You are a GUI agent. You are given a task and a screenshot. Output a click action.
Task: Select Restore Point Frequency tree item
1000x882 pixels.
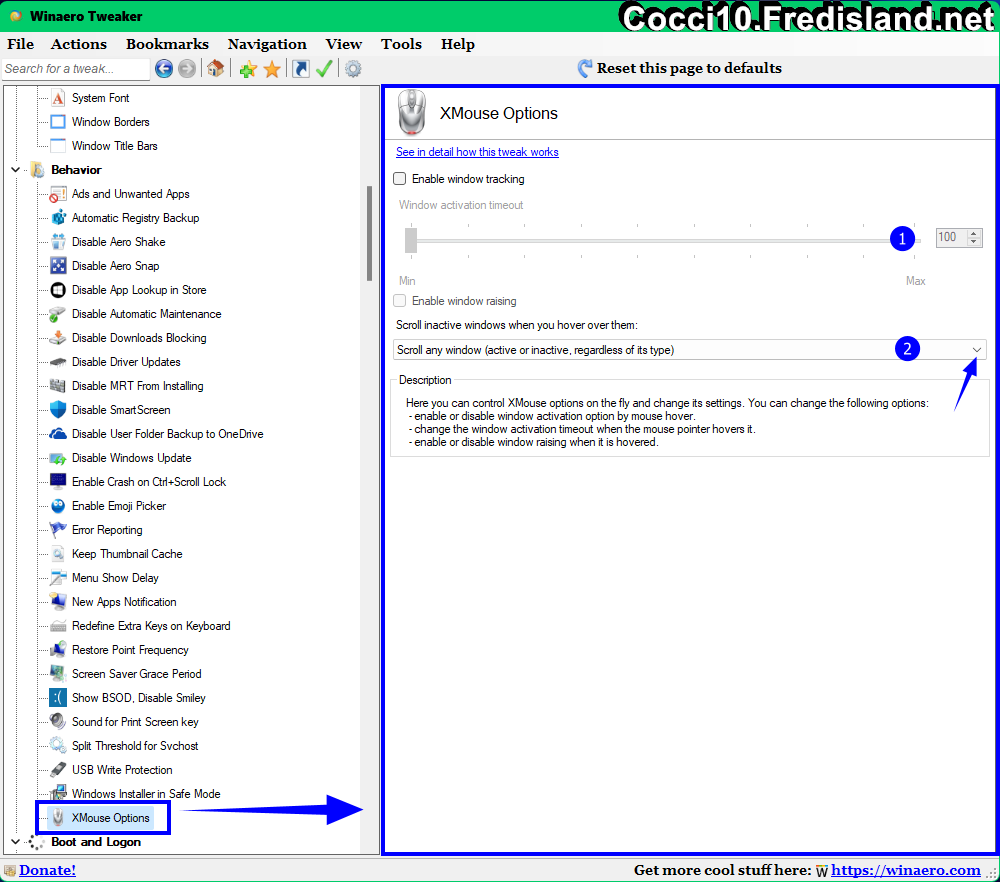130,650
